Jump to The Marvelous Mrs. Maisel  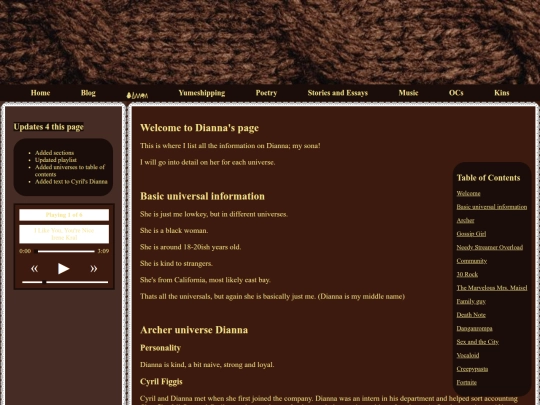tap(492, 288)
